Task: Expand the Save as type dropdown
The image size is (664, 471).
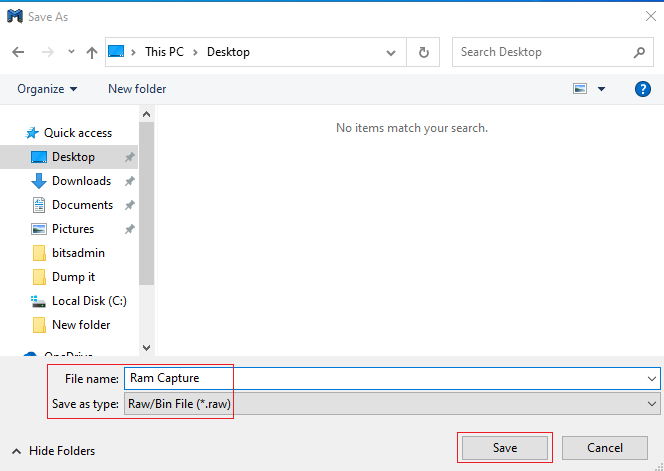Action: coord(652,404)
